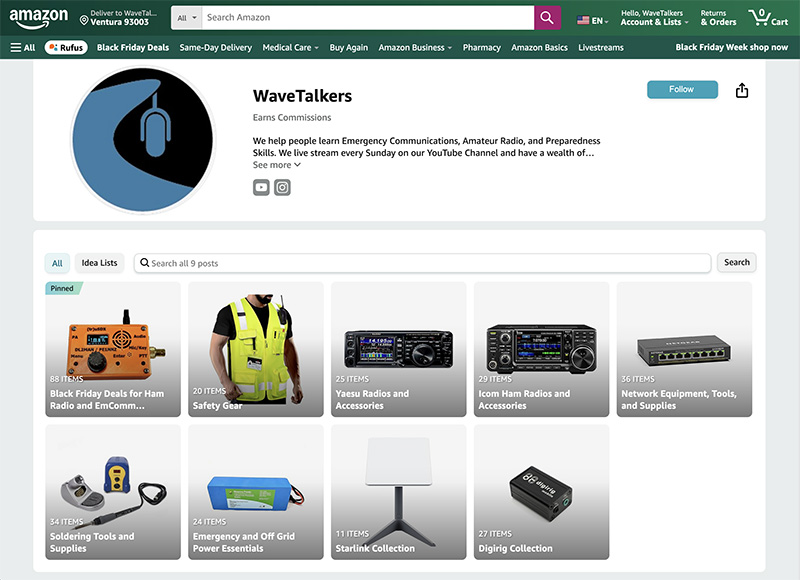Select the All posts tab
This screenshot has width=800, height=580.
57,263
